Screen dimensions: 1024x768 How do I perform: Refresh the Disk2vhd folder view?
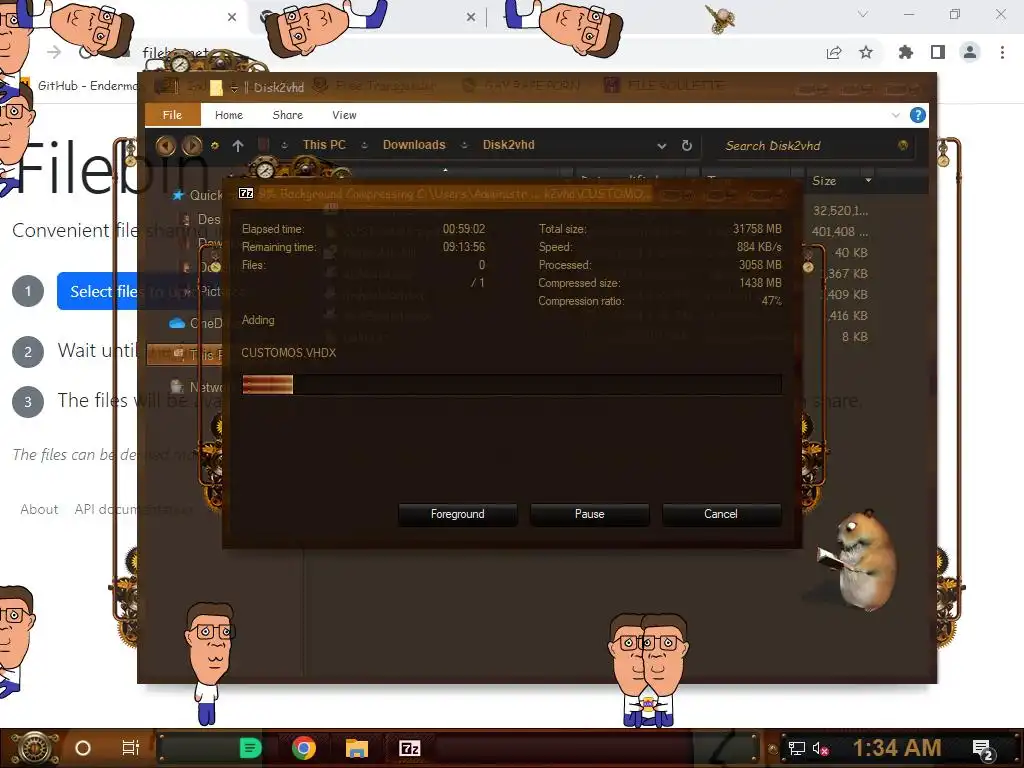[x=686, y=146]
